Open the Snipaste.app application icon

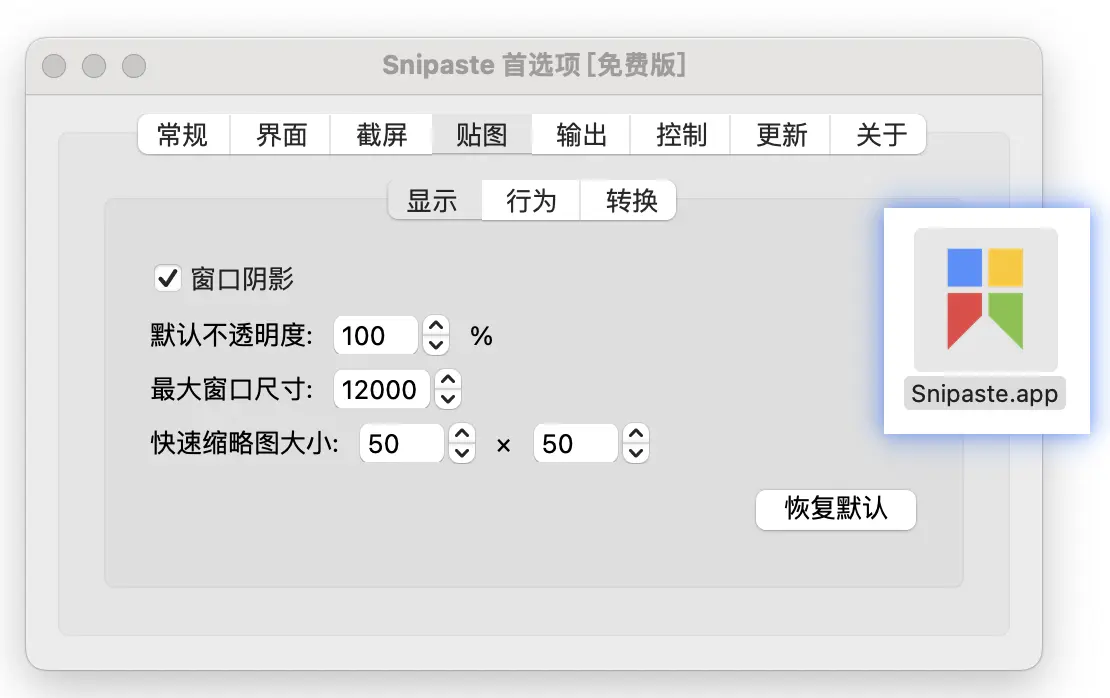pos(985,300)
